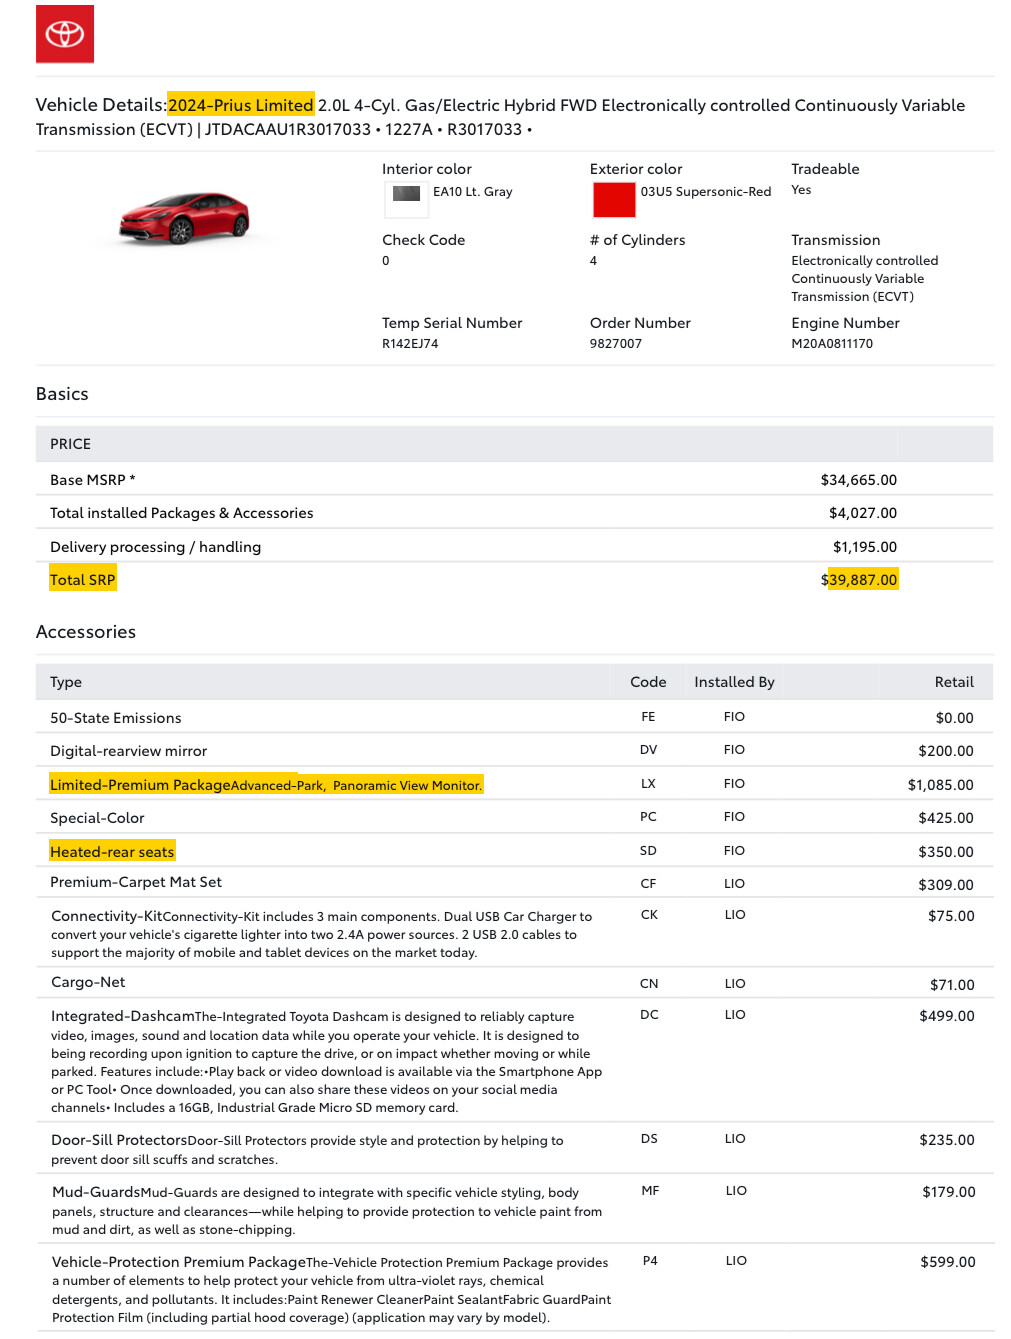Screen dimensions: 1011x1339
Task: Click the '$1,195.00' delivery value
Action: [x=864, y=547]
